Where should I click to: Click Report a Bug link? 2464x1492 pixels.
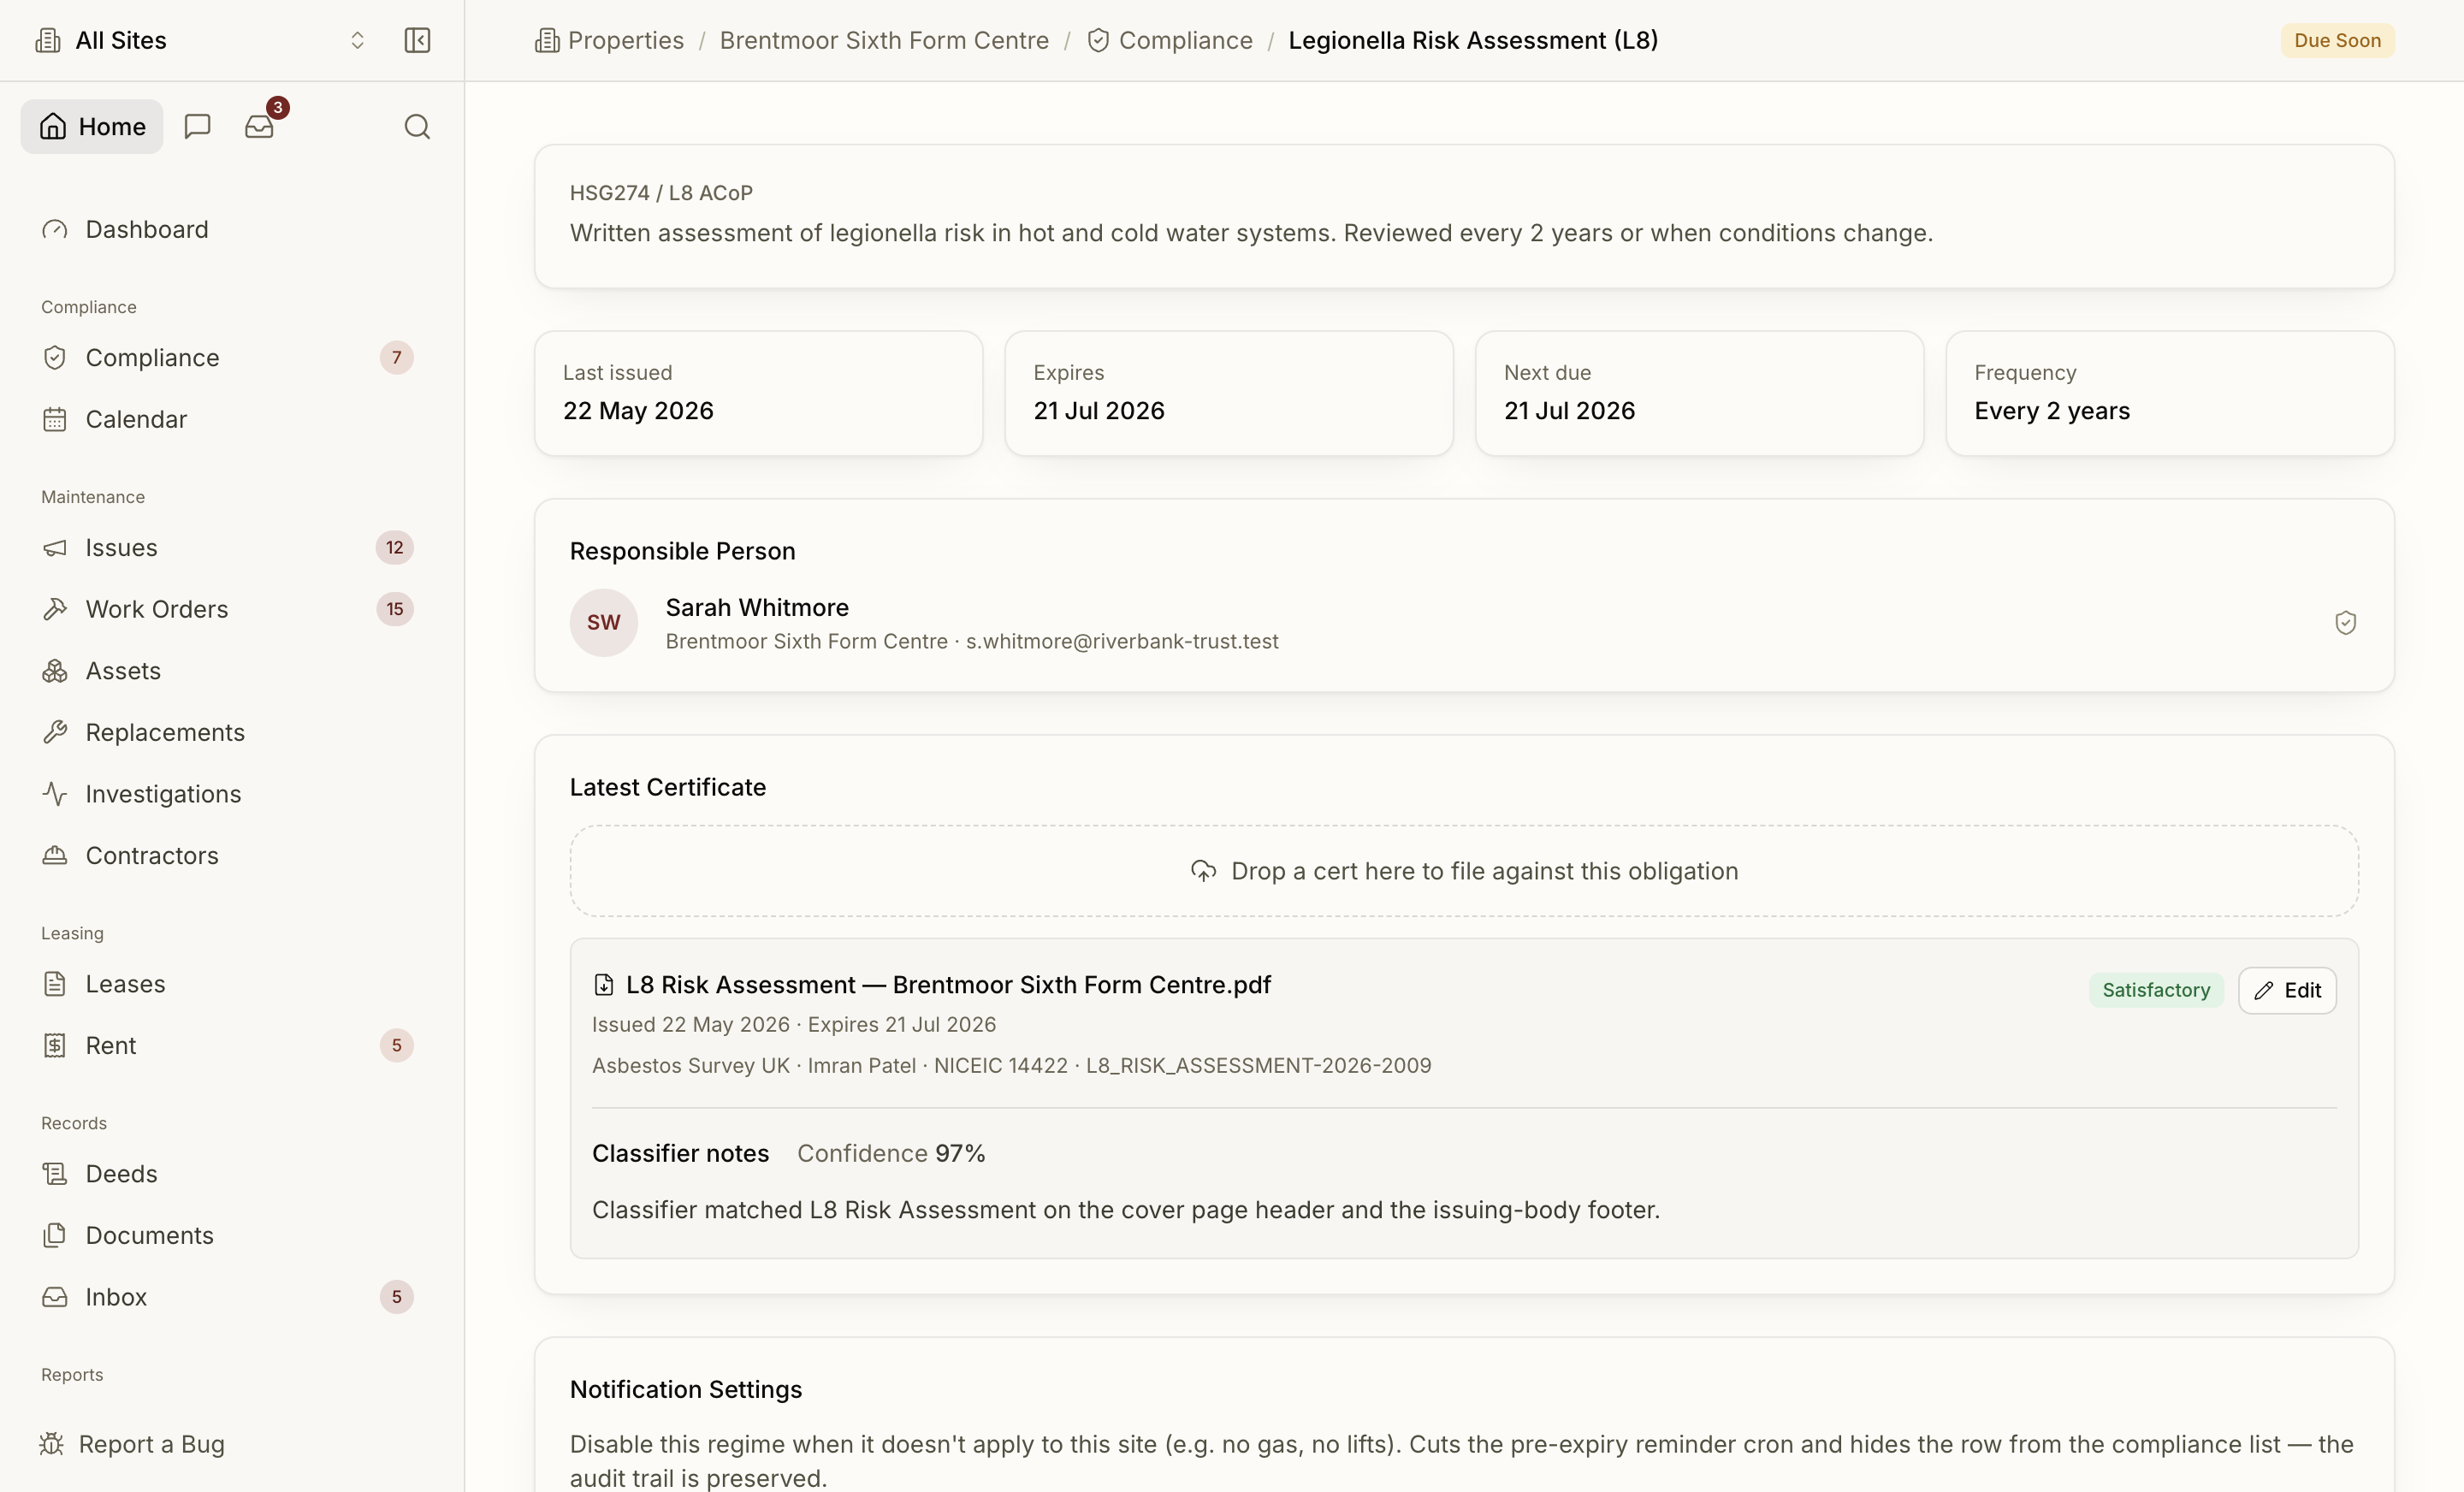[x=132, y=1443]
